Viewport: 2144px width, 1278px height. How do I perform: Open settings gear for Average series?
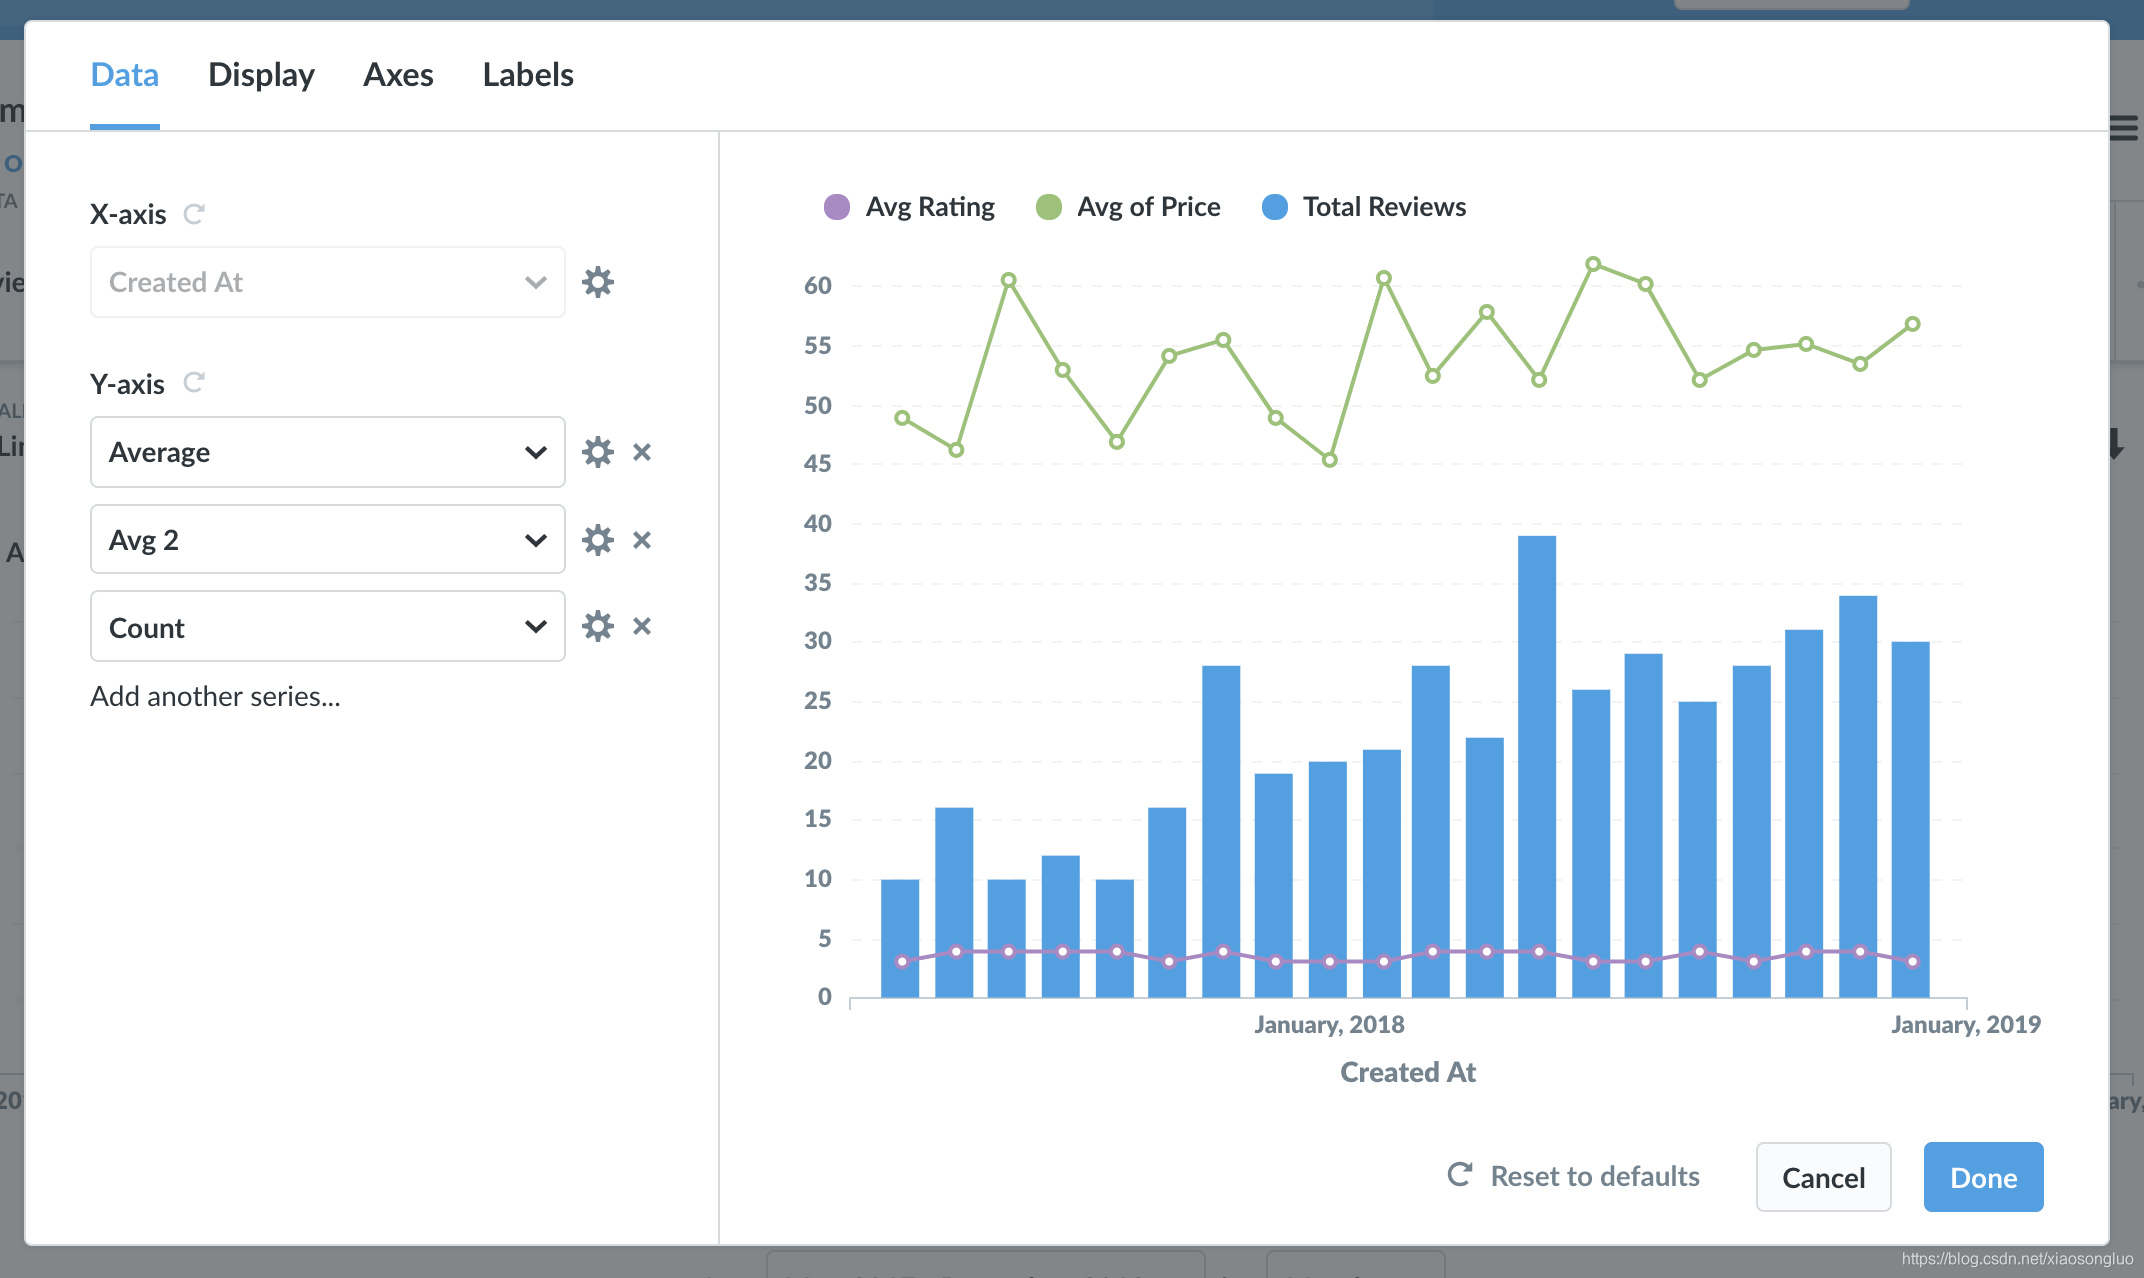(598, 452)
